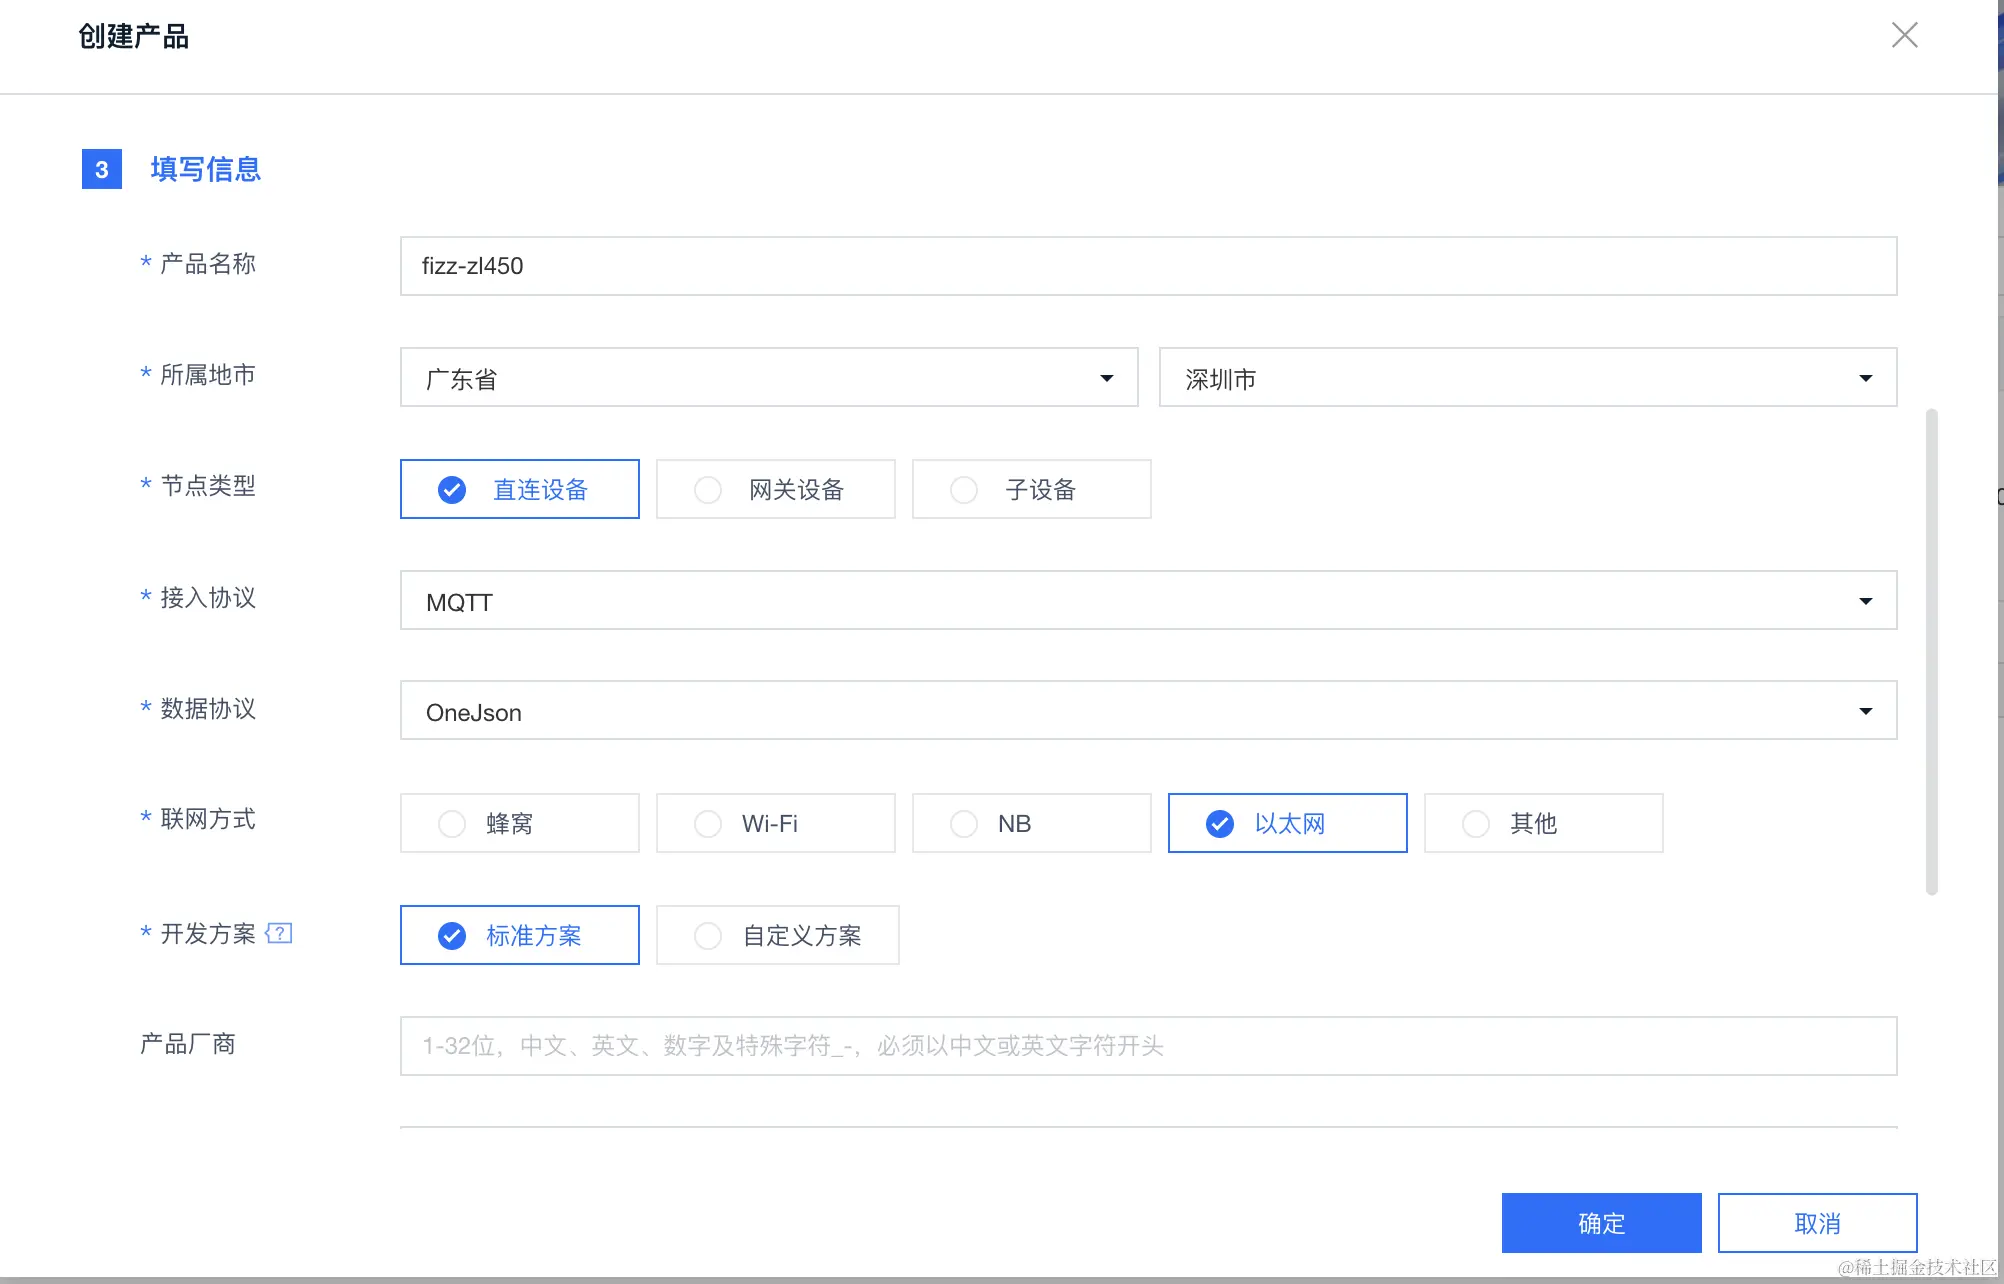Screen dimensions: 2004x1284
Task: Open the 深圳市 city dropdown
Action: click(1528, 377)
